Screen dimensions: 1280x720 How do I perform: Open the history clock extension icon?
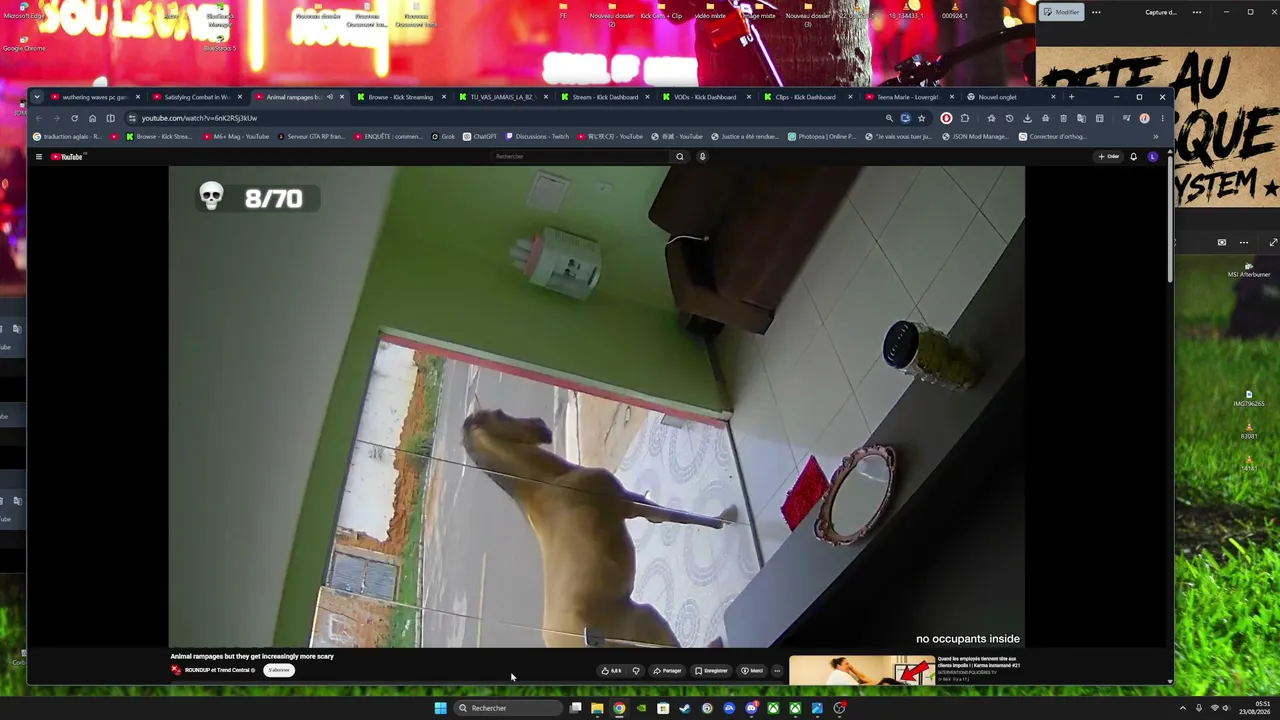[1009, 118]
